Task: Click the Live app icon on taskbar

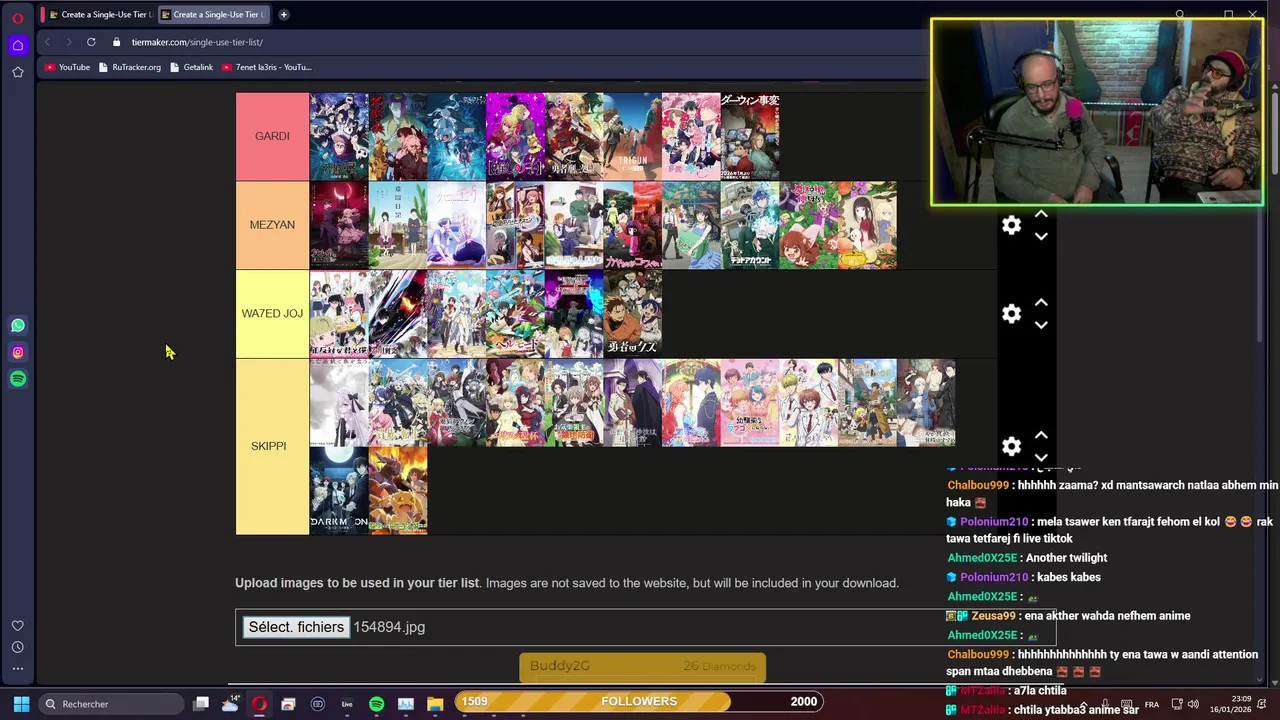Action: pos(347,703)
